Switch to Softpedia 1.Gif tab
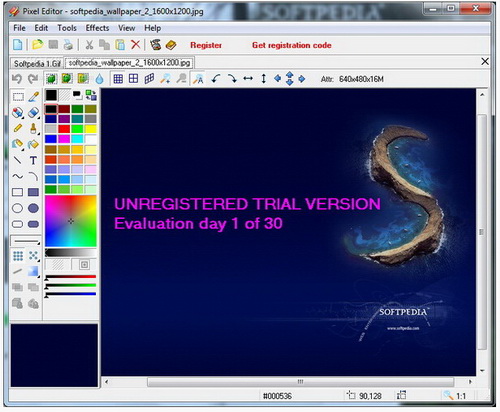The image size is (500, 412). (37, 63)
